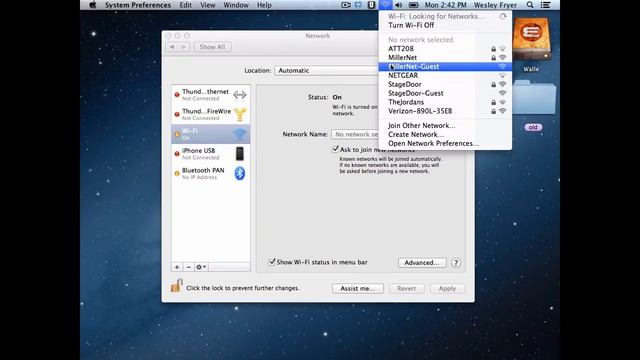This screenshot has height=360, width=640.
Task: Remove the selected service with minus button
Action: click(189, 267)
